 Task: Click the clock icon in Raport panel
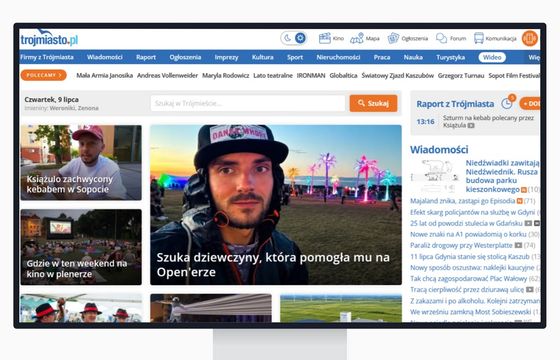[x=507, y=104]
